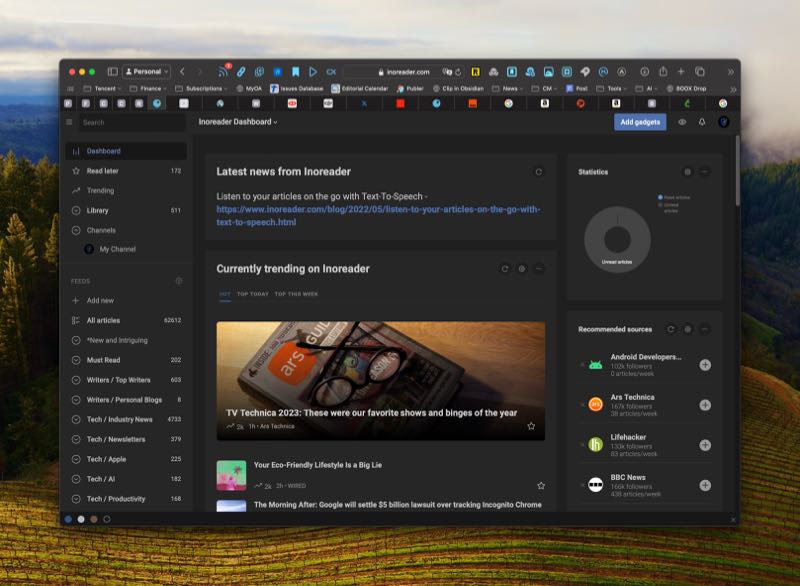Open the Statistics gadget settings gear
Screen dimensions: 800x586
click(x=687, y=172)
